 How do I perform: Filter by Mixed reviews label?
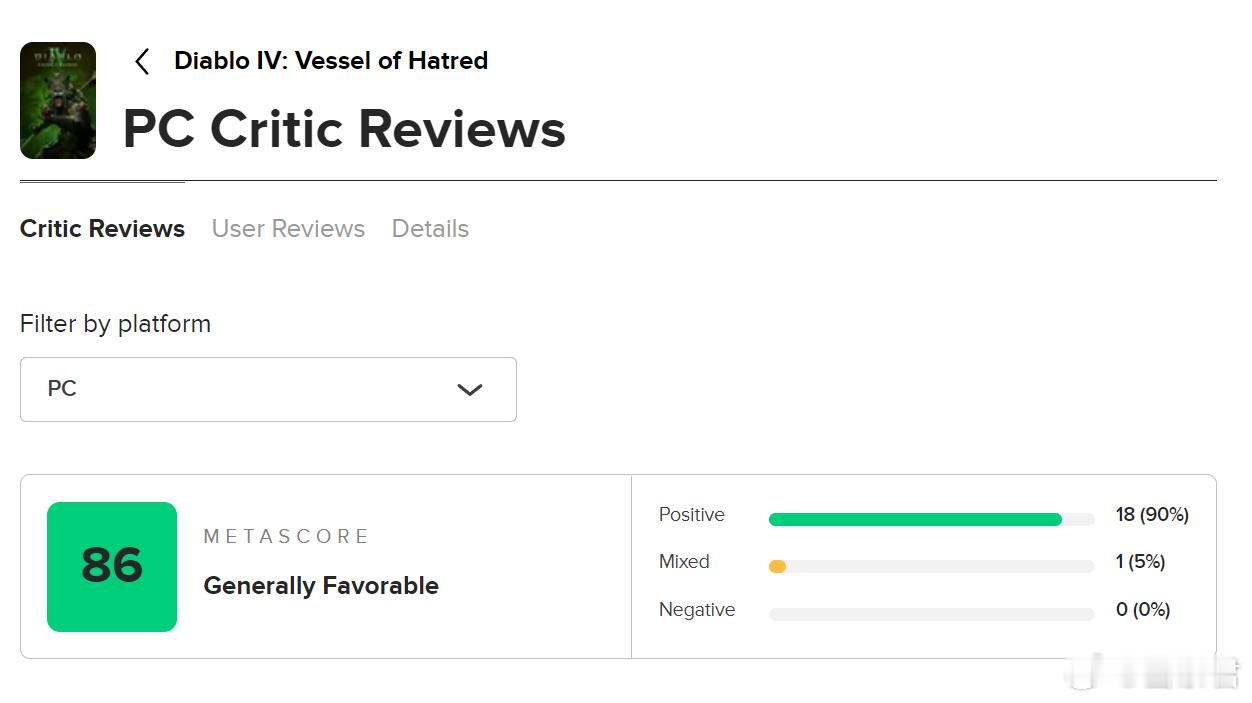coord(684,561)
